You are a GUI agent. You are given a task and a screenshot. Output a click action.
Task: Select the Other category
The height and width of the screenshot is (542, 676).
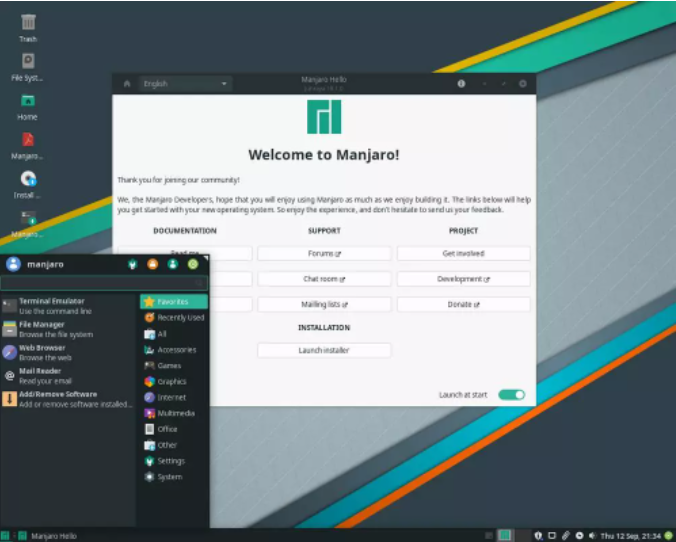tap(174, 445)
